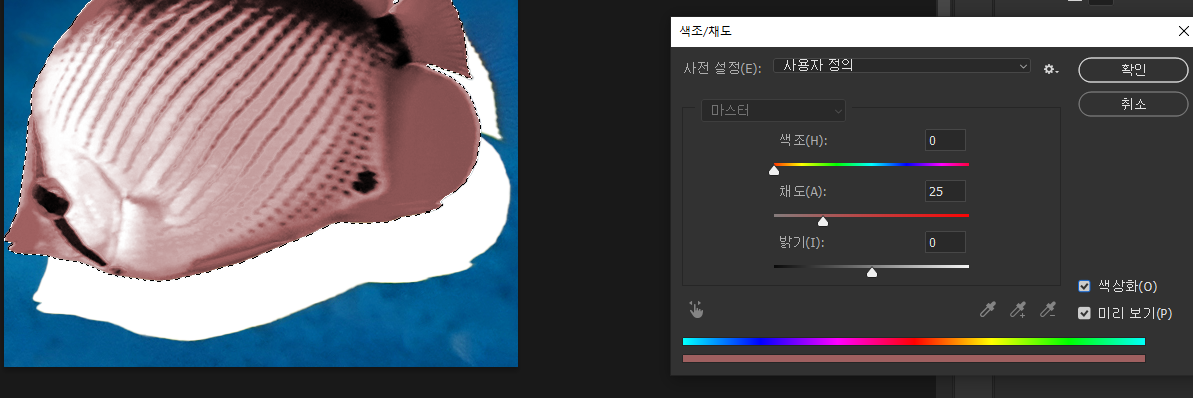Click the 밝기(I) value field

tap(945, 243)
